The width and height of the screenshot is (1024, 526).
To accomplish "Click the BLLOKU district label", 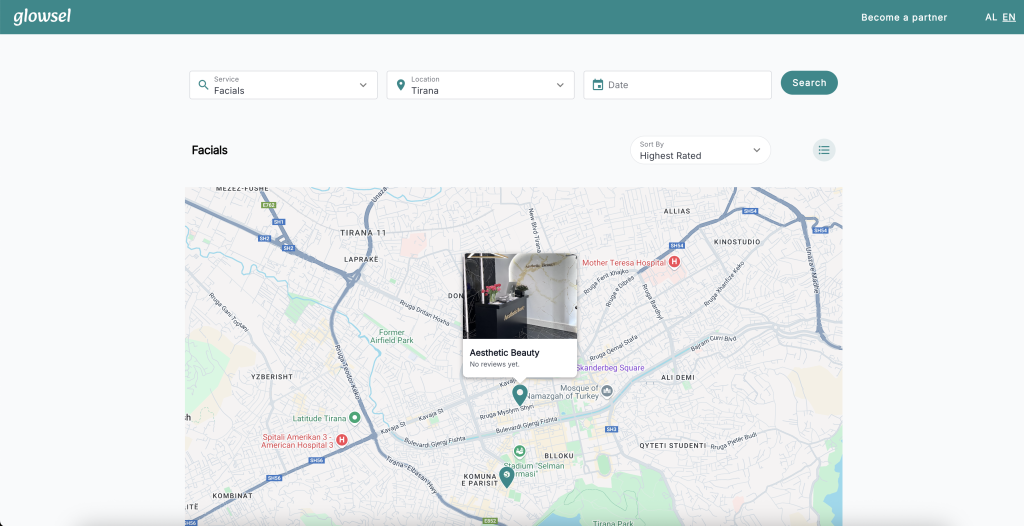I will click(x=559, y=455).
